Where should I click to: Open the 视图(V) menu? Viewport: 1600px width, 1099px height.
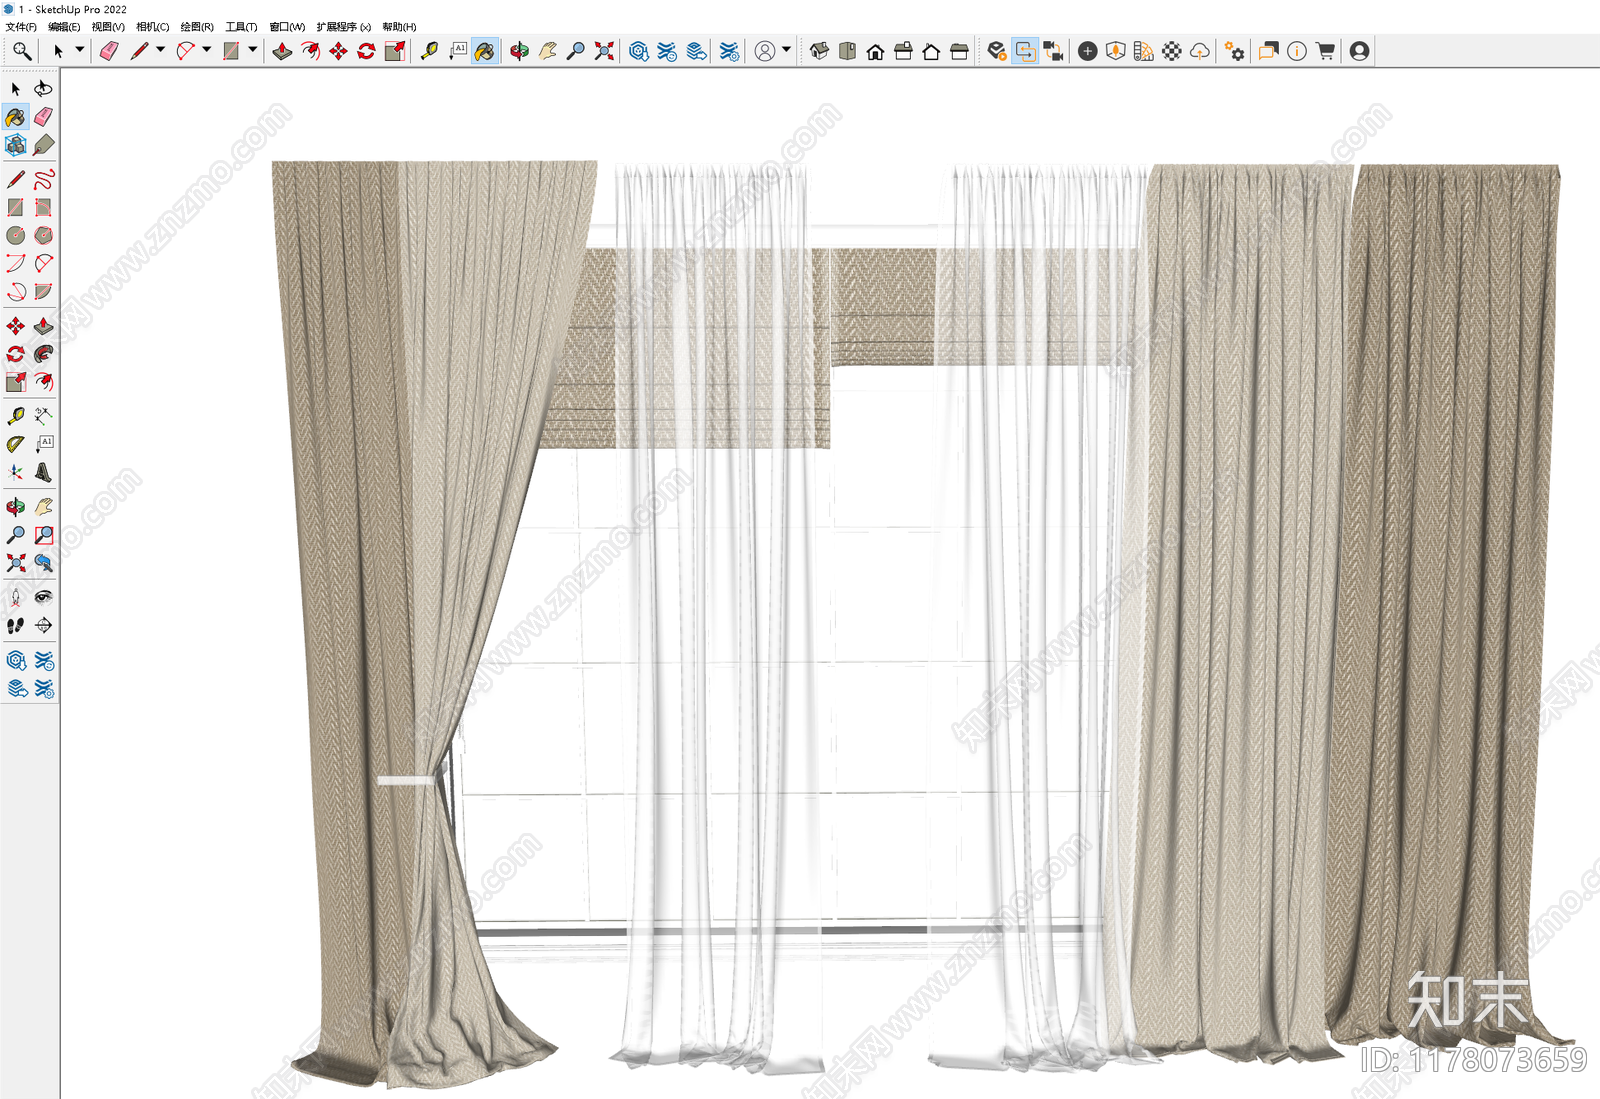[108, 27]
